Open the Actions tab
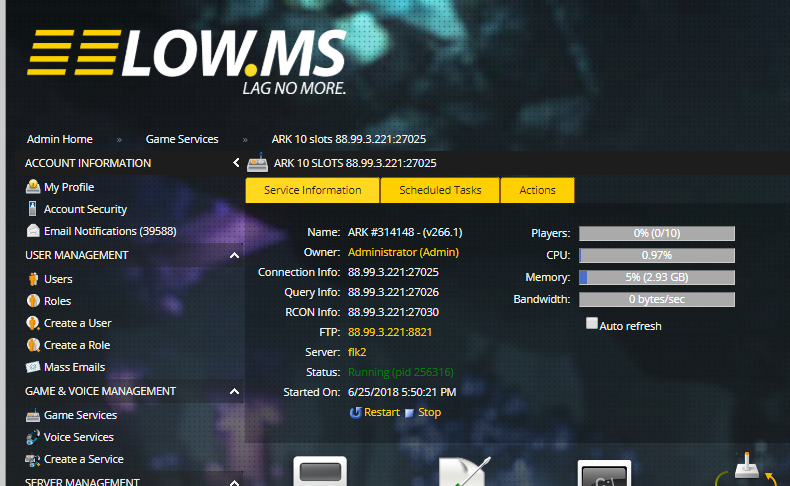This screenshot has height=486, width=790. [538, 190]
